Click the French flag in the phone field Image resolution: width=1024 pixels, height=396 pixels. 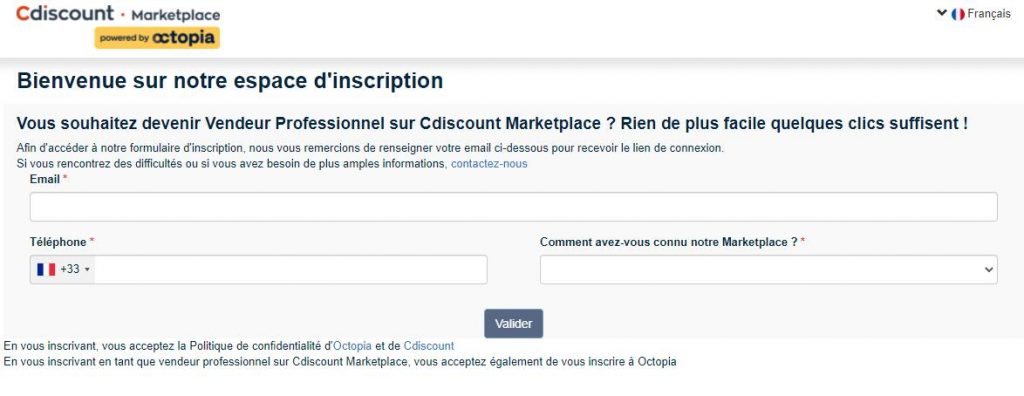pyautogui.click(x=46, y=269)
